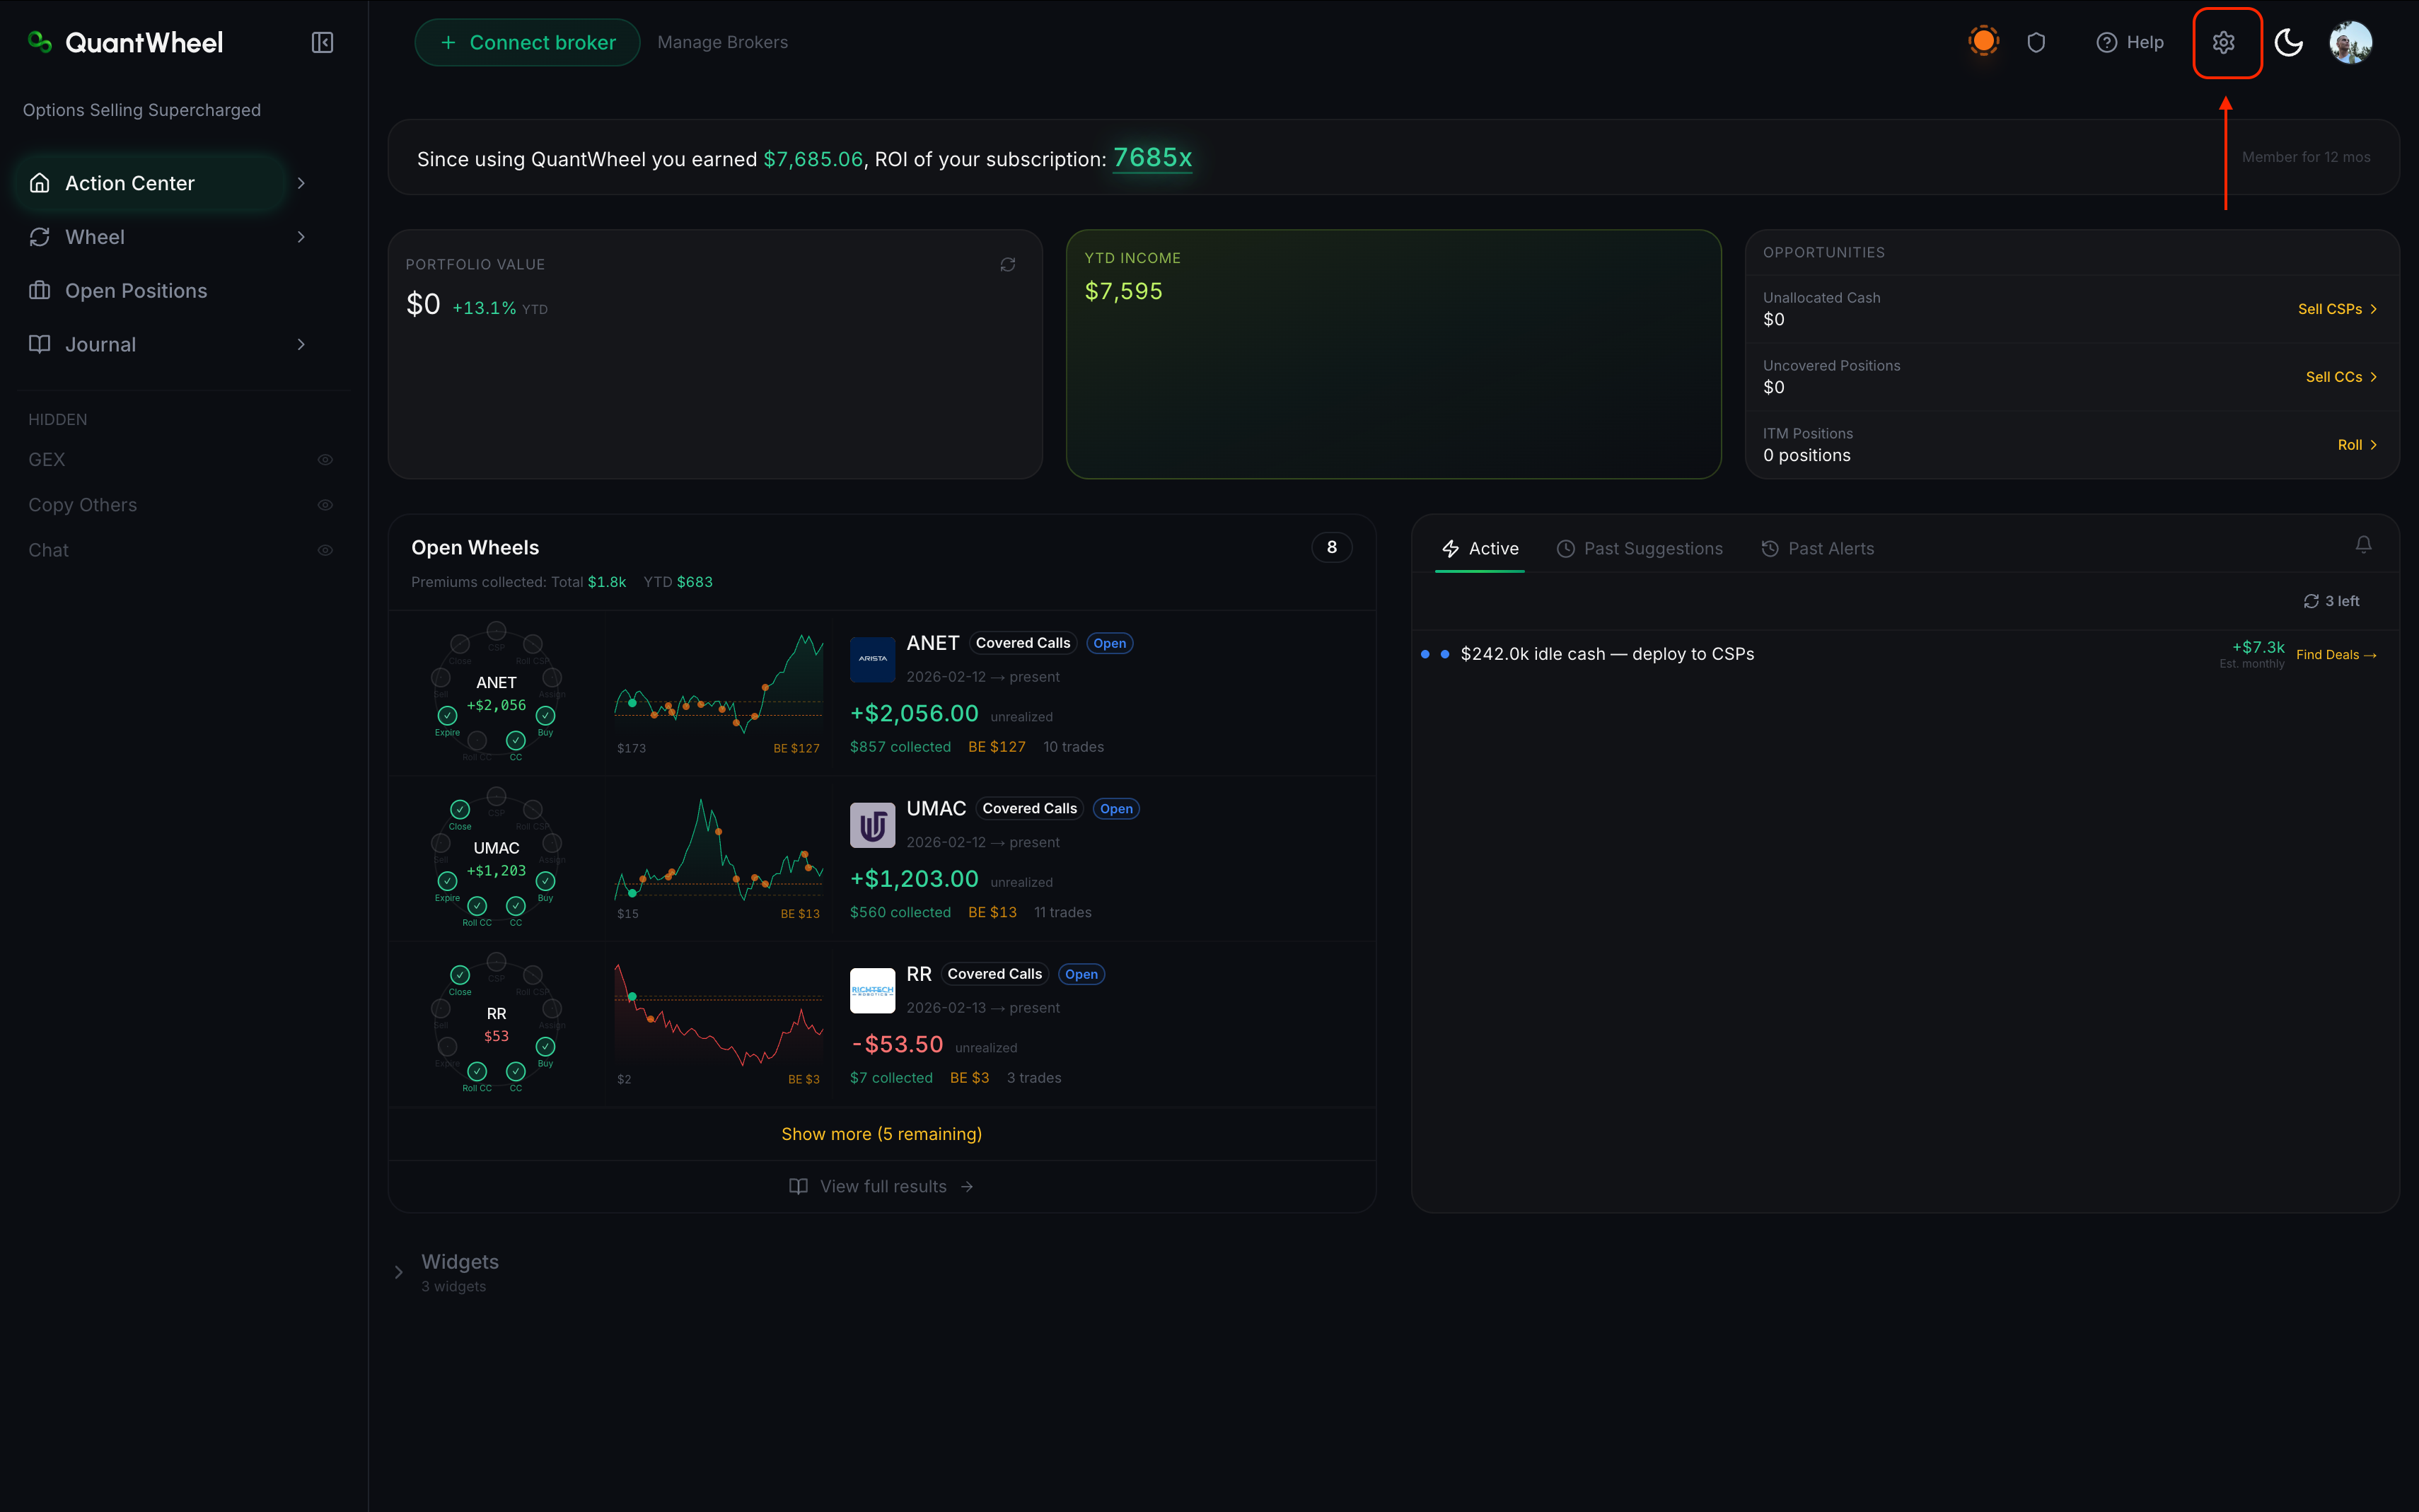Click the Connect broker button
The height and width of the screenshot is (1512, 2419).
pos(527,42)
